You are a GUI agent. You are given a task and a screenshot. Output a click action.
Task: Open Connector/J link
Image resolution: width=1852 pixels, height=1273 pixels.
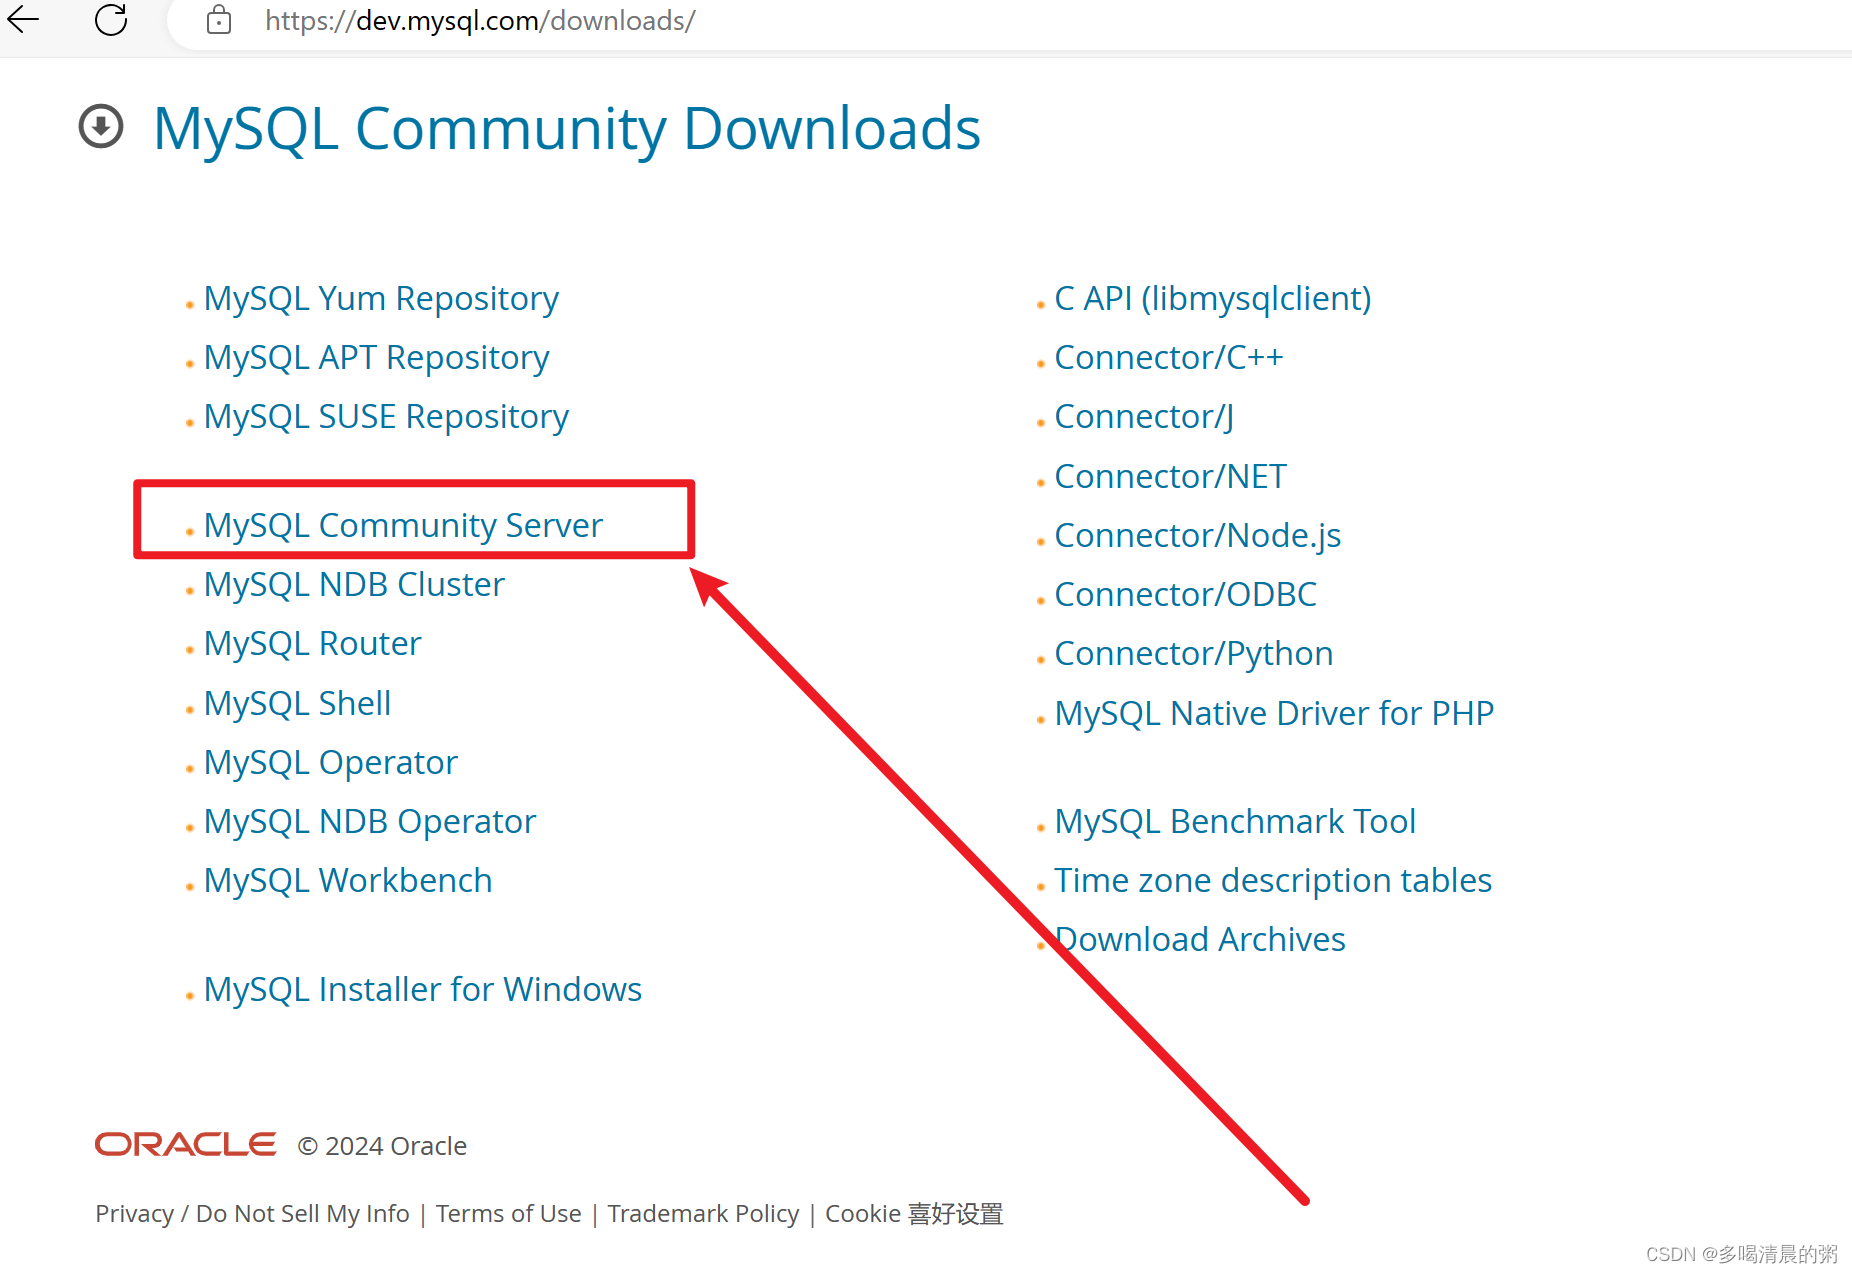tap(1144, 417)
